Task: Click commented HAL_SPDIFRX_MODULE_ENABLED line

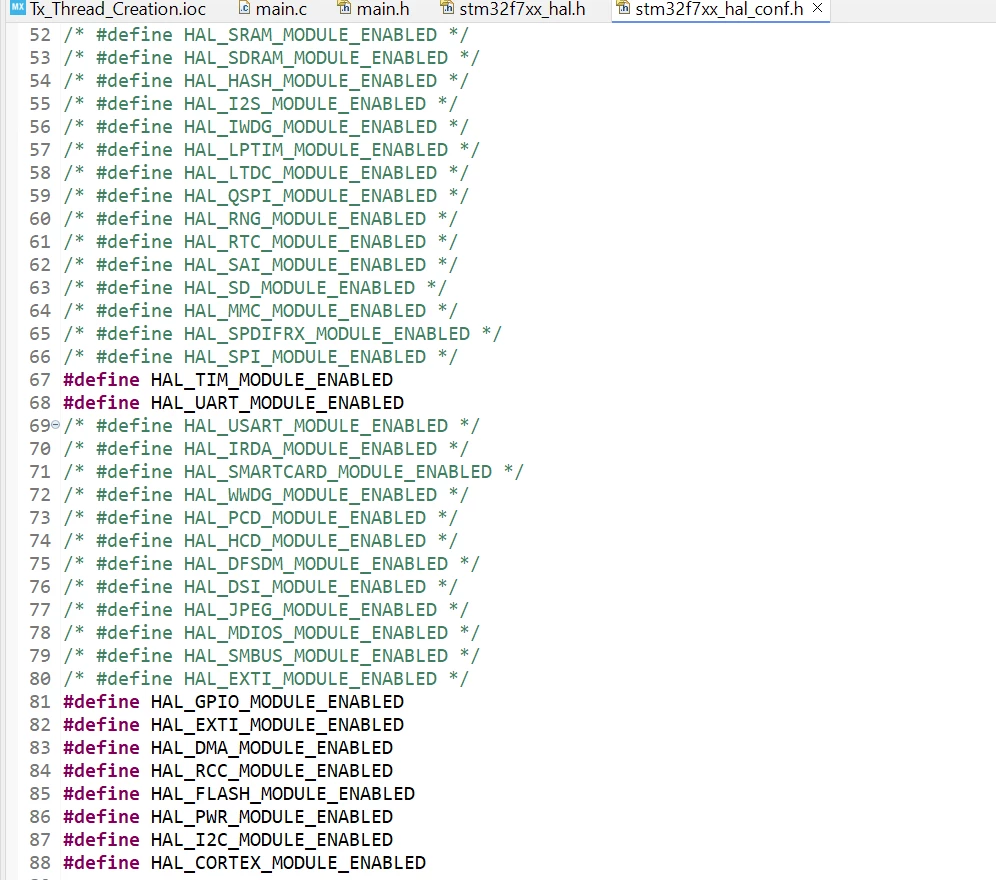Action: (x=283, y=334)
